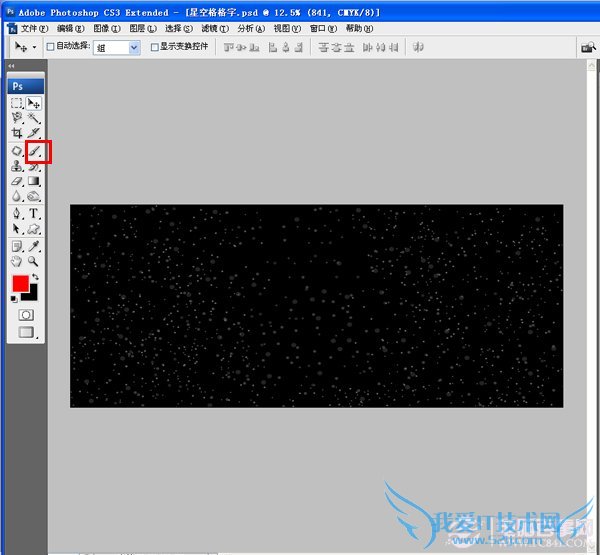600x555 pixels.
Task: Select the Magic Wand tool
Action: (34, 118)
